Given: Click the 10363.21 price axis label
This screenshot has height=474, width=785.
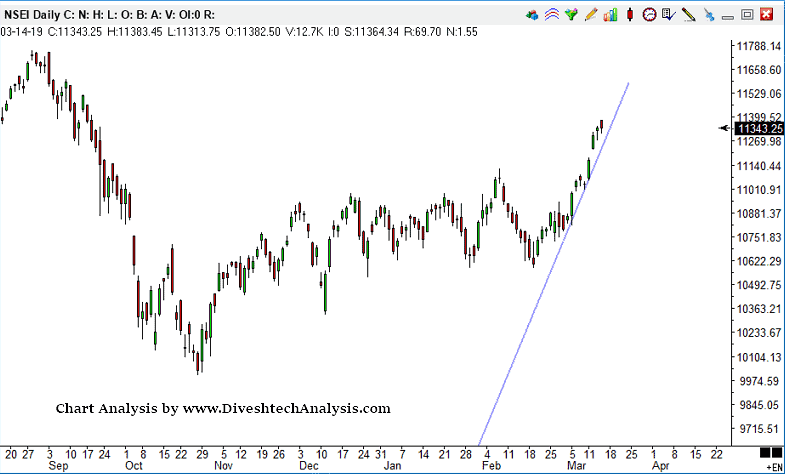Looking at the screenshot, I should pos(759,309).
